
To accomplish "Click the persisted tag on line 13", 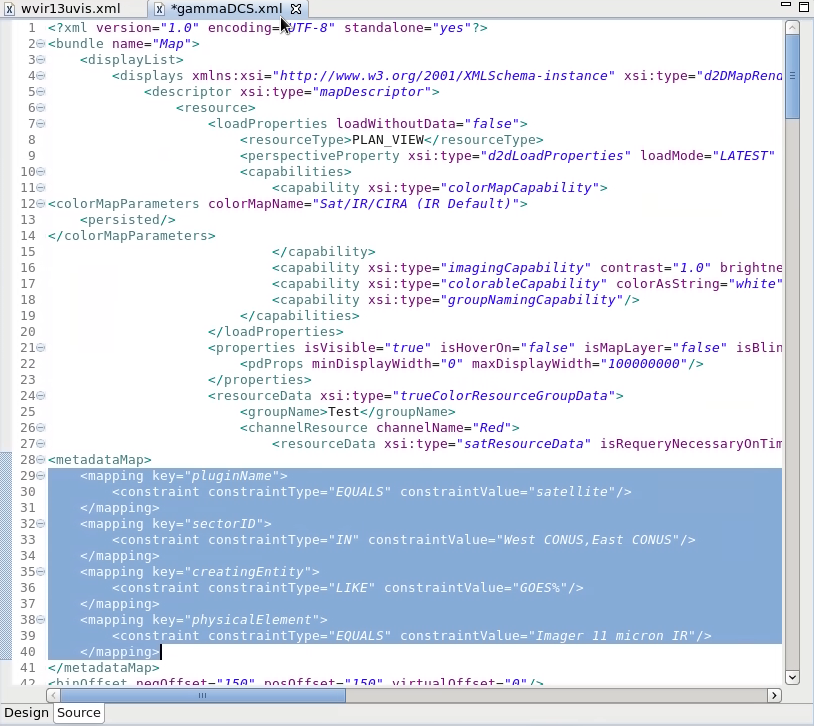I will coord(128,220).
